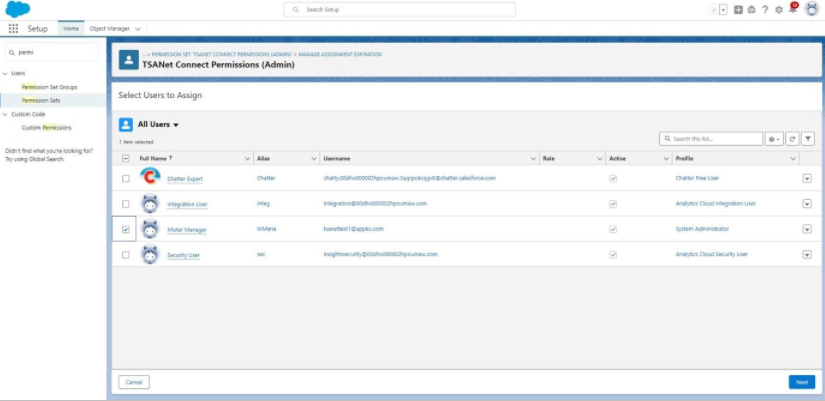Uncheck the Mister Manager row checkbox
825x401 pixels.
[x=125, y=229]
